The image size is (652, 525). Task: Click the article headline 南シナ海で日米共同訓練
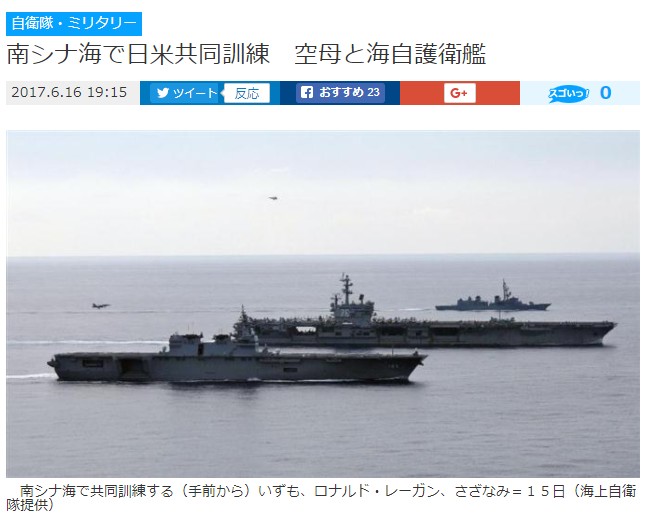(138, 54)
